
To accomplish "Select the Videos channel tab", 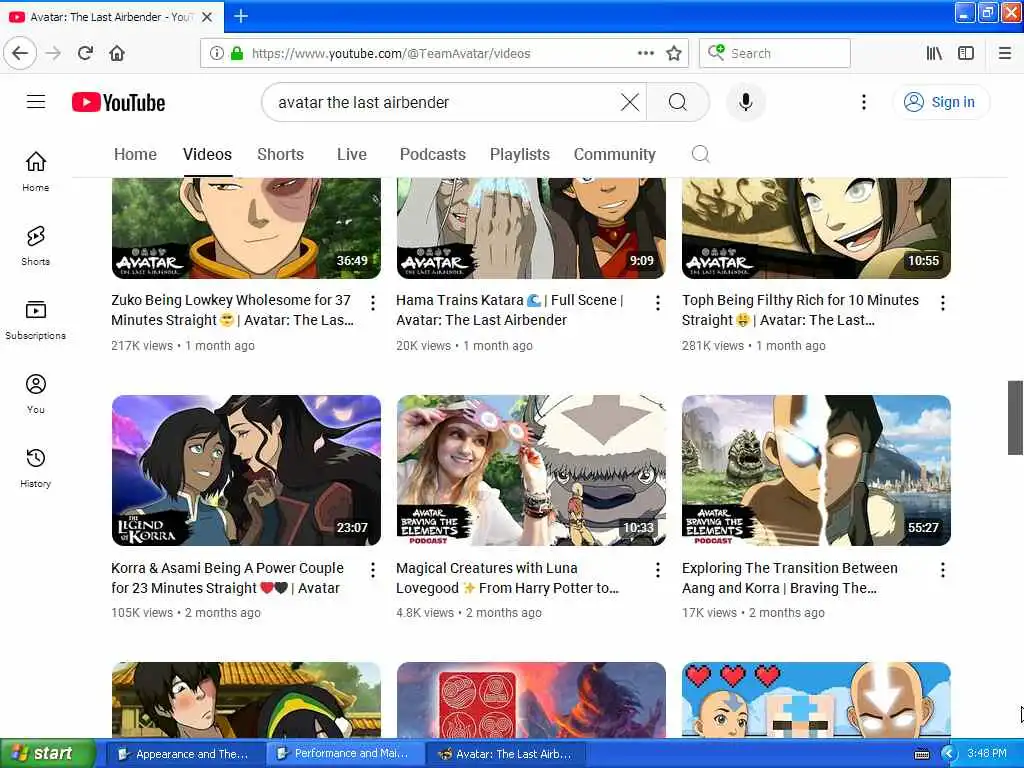I will click(207, 154).
